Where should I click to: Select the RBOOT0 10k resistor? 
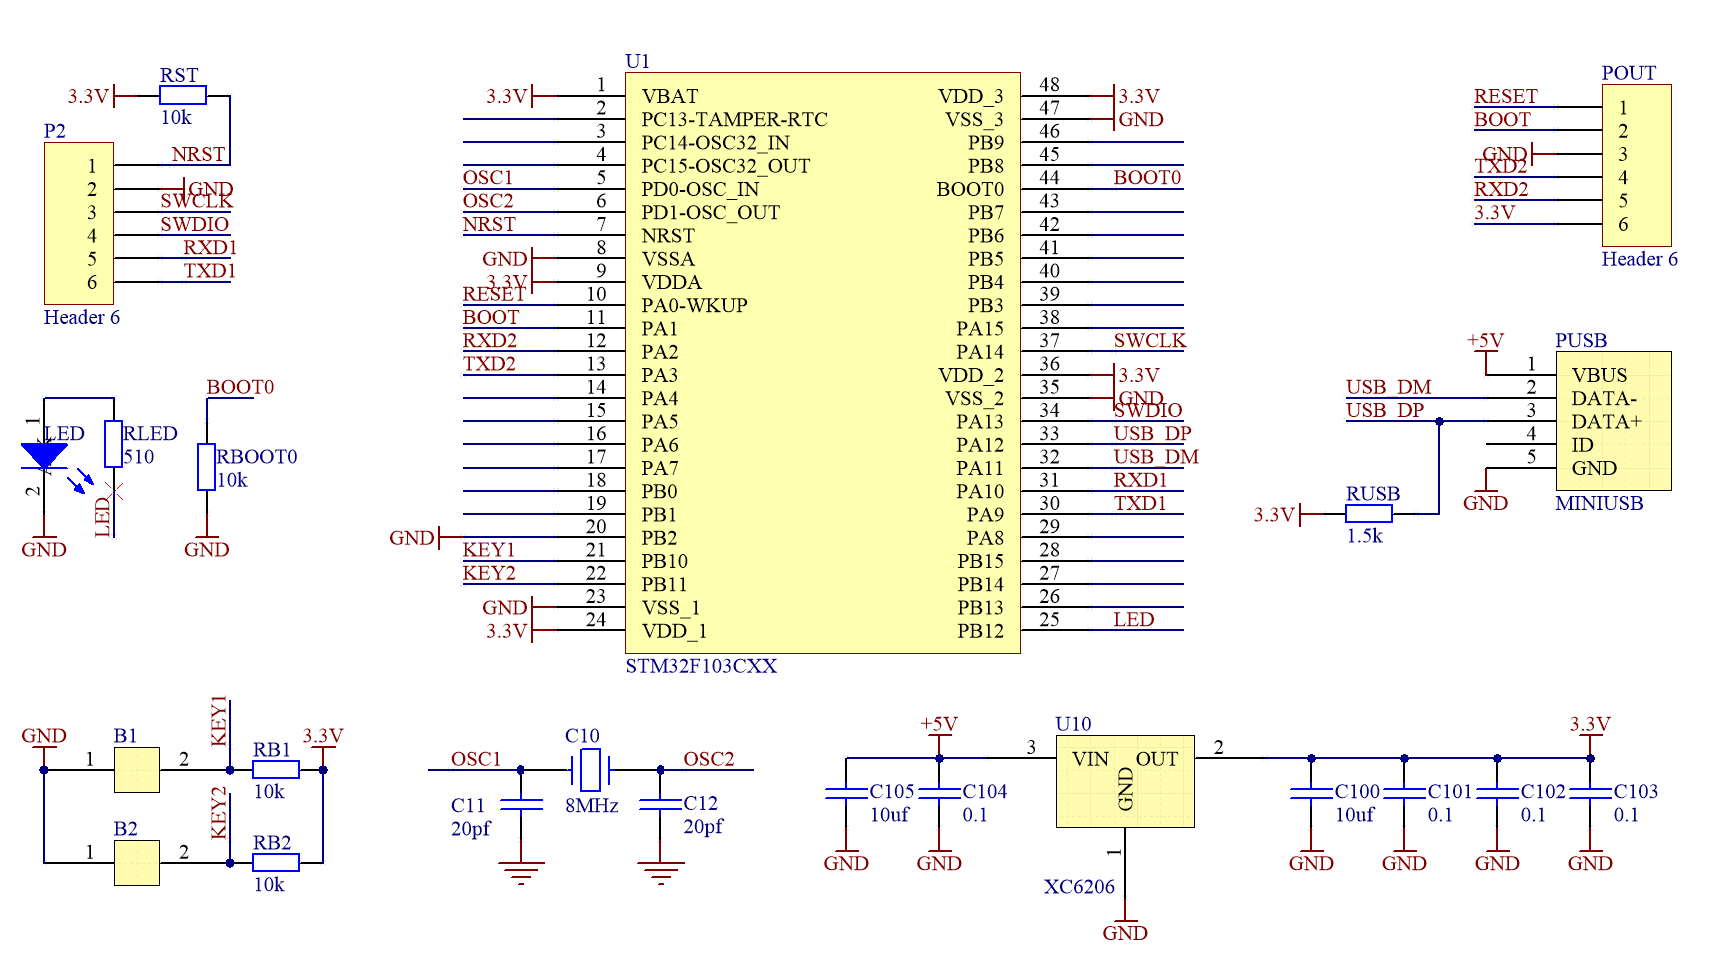click(206, 467)
